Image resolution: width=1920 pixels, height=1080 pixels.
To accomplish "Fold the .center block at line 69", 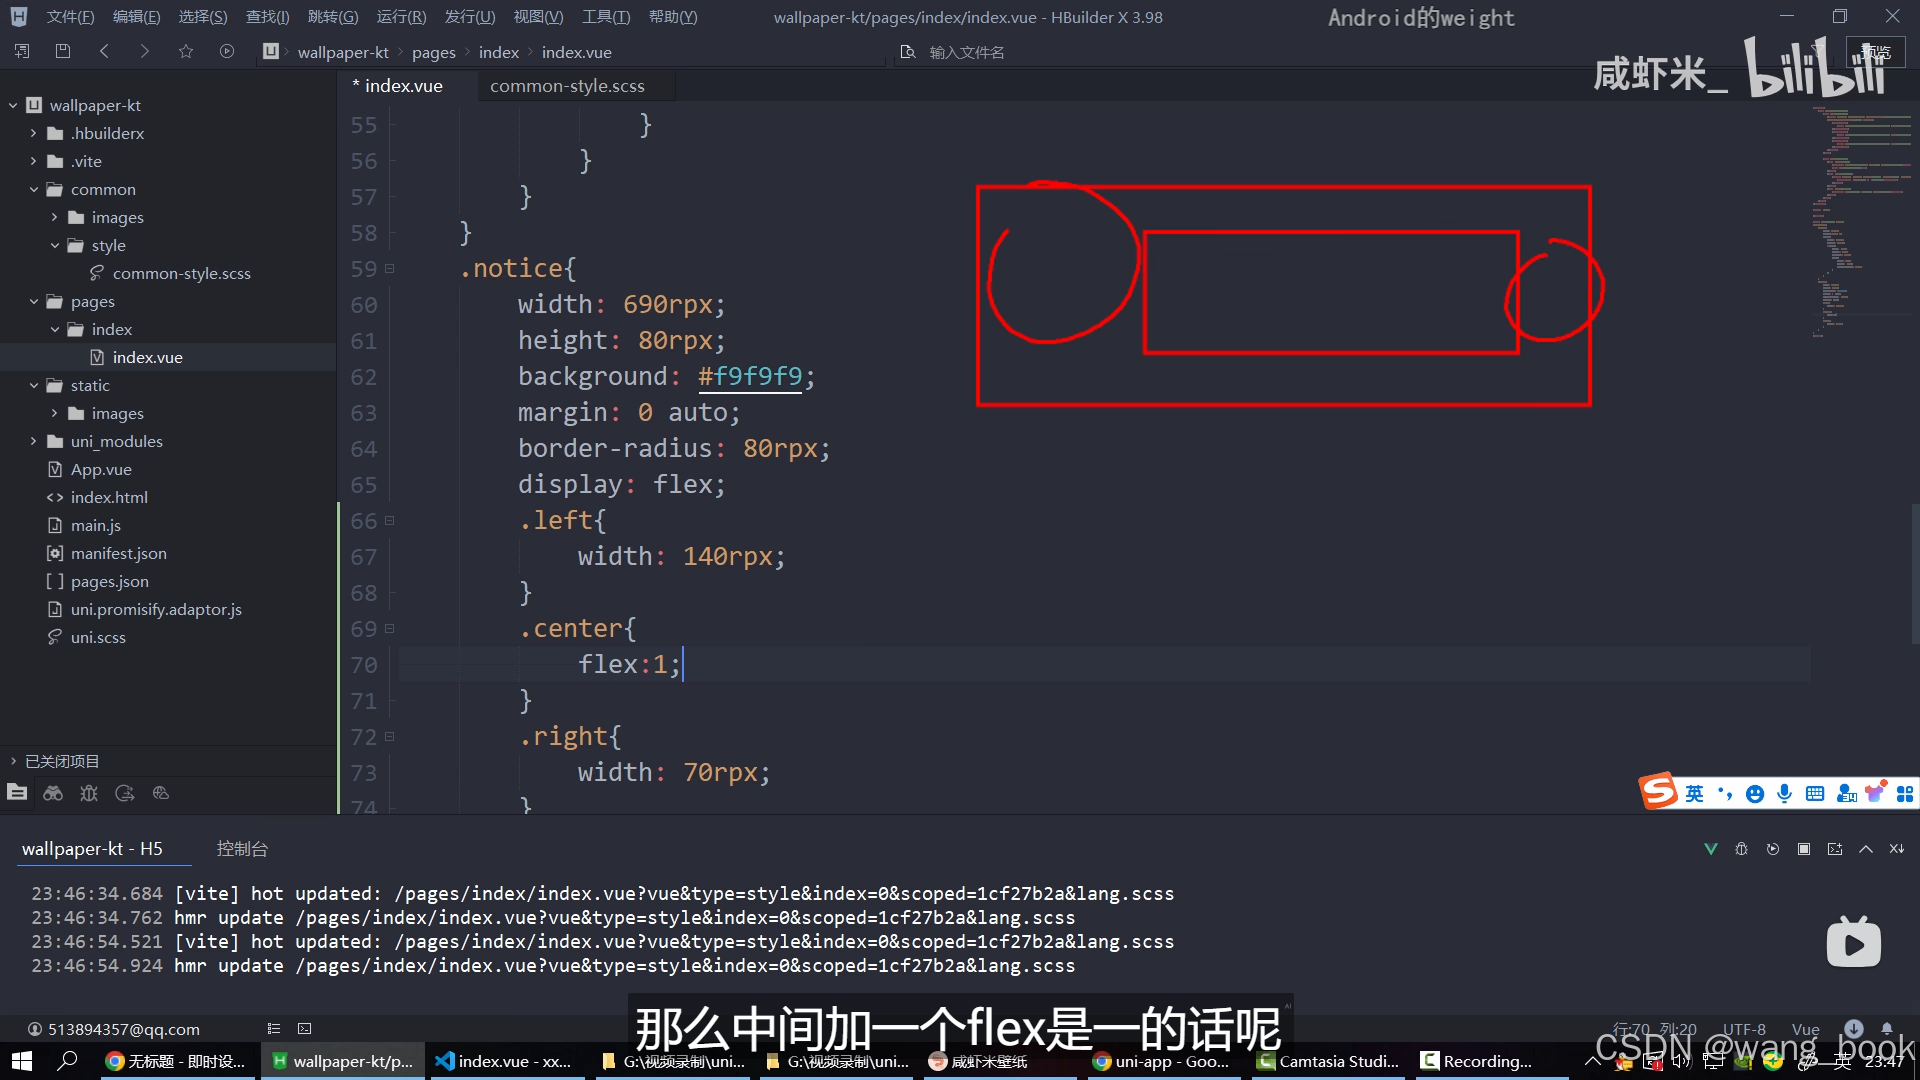I will point(389,629).
